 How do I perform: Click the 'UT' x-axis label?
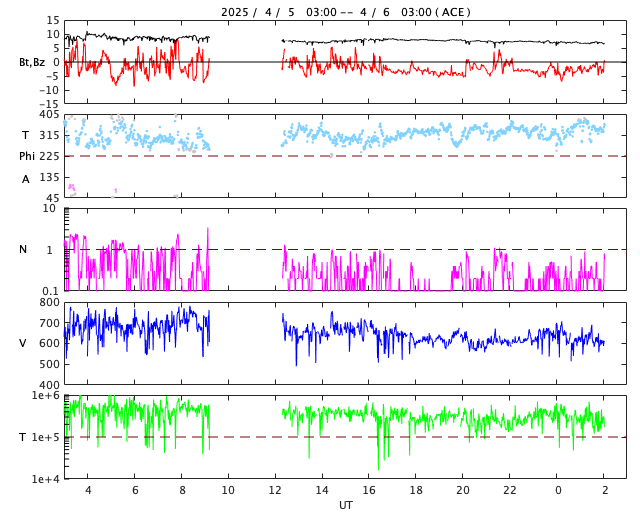click(x=346, y=505)
